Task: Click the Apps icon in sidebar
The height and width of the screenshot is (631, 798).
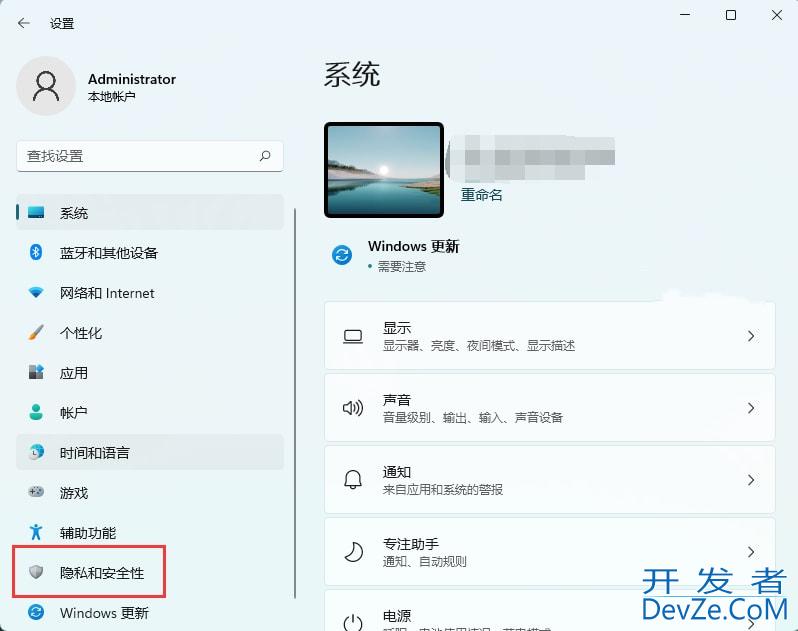Action: (x=36, y=372)
